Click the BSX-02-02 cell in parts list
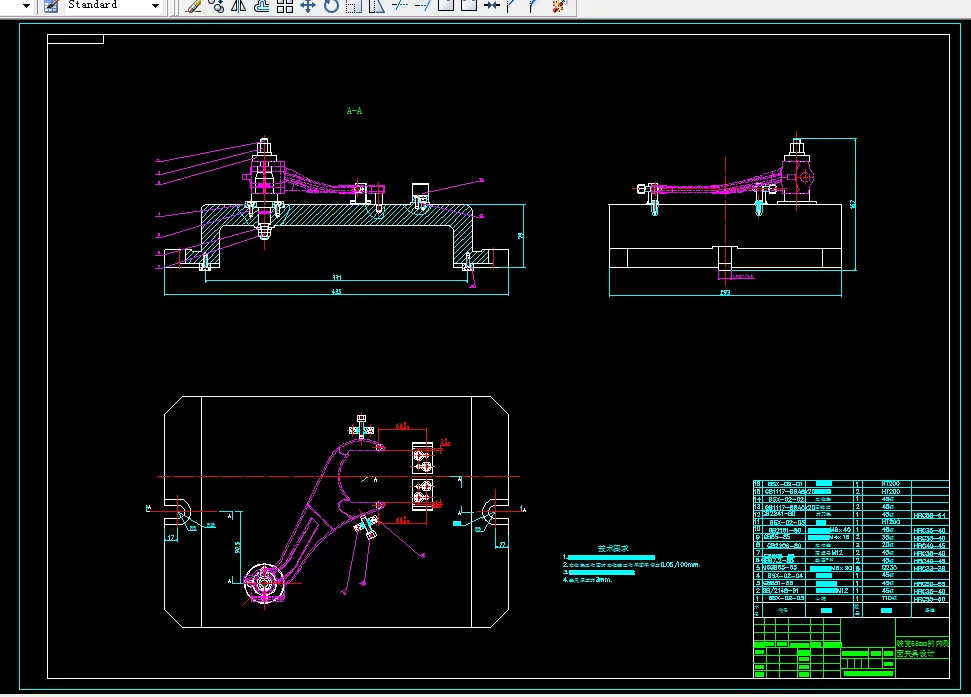Image resolution: width=971 pixels, height=697 pixels. click(785, 499)
